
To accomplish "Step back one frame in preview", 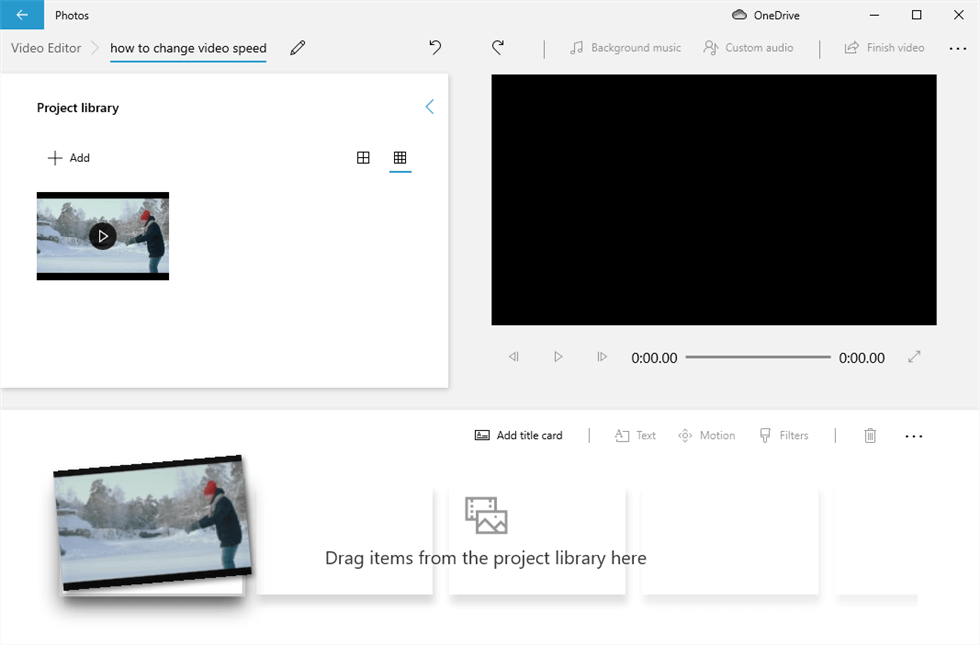I will [x=514, y=357].
